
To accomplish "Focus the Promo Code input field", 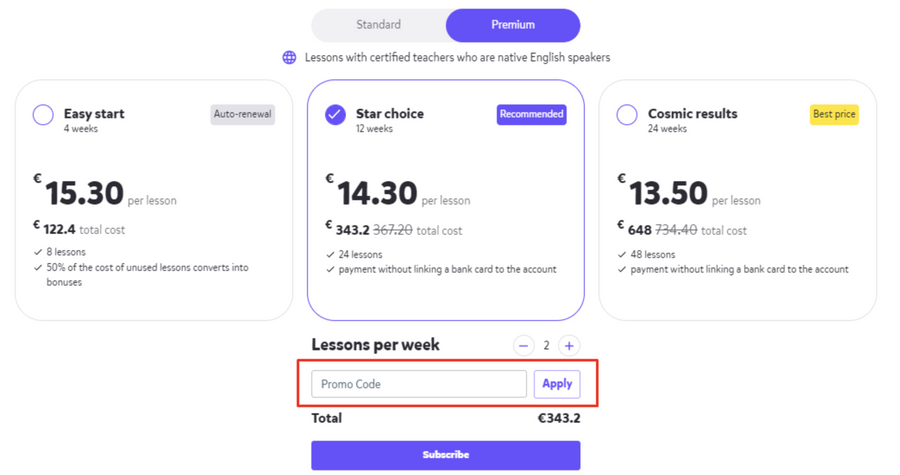I will tap(419, 384).
